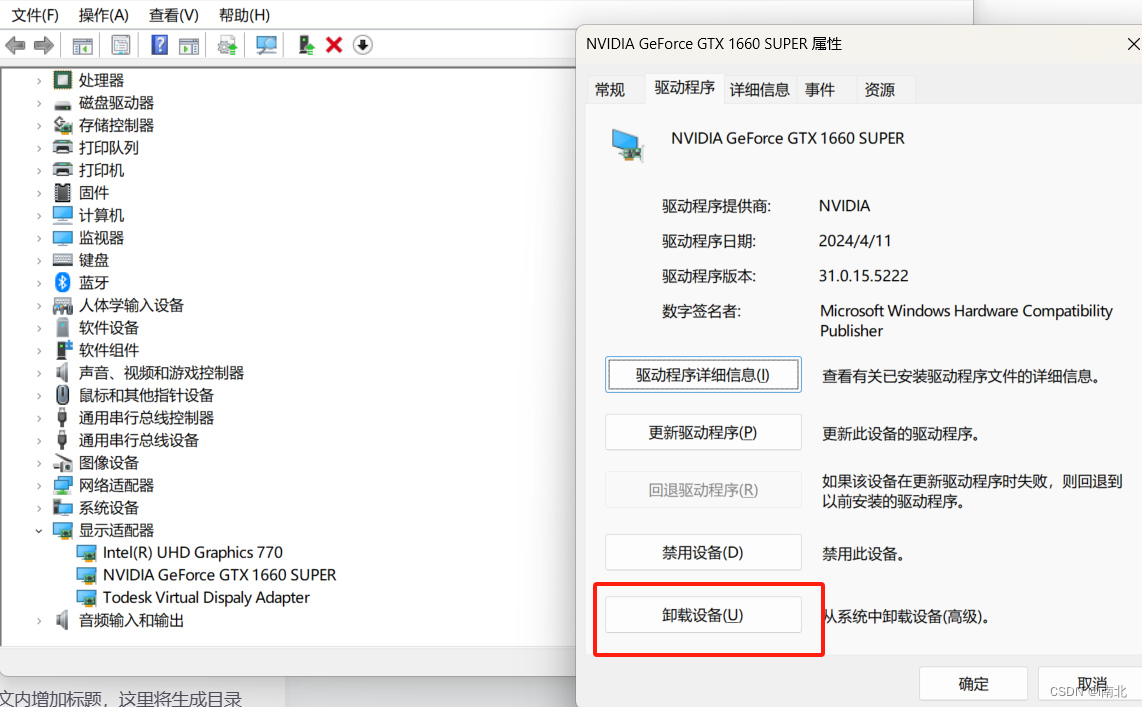Click the monitor scan for hardware changes icon
This screenshot has width=1142, height=707.
pyautogui.click(x=266, y=45)
